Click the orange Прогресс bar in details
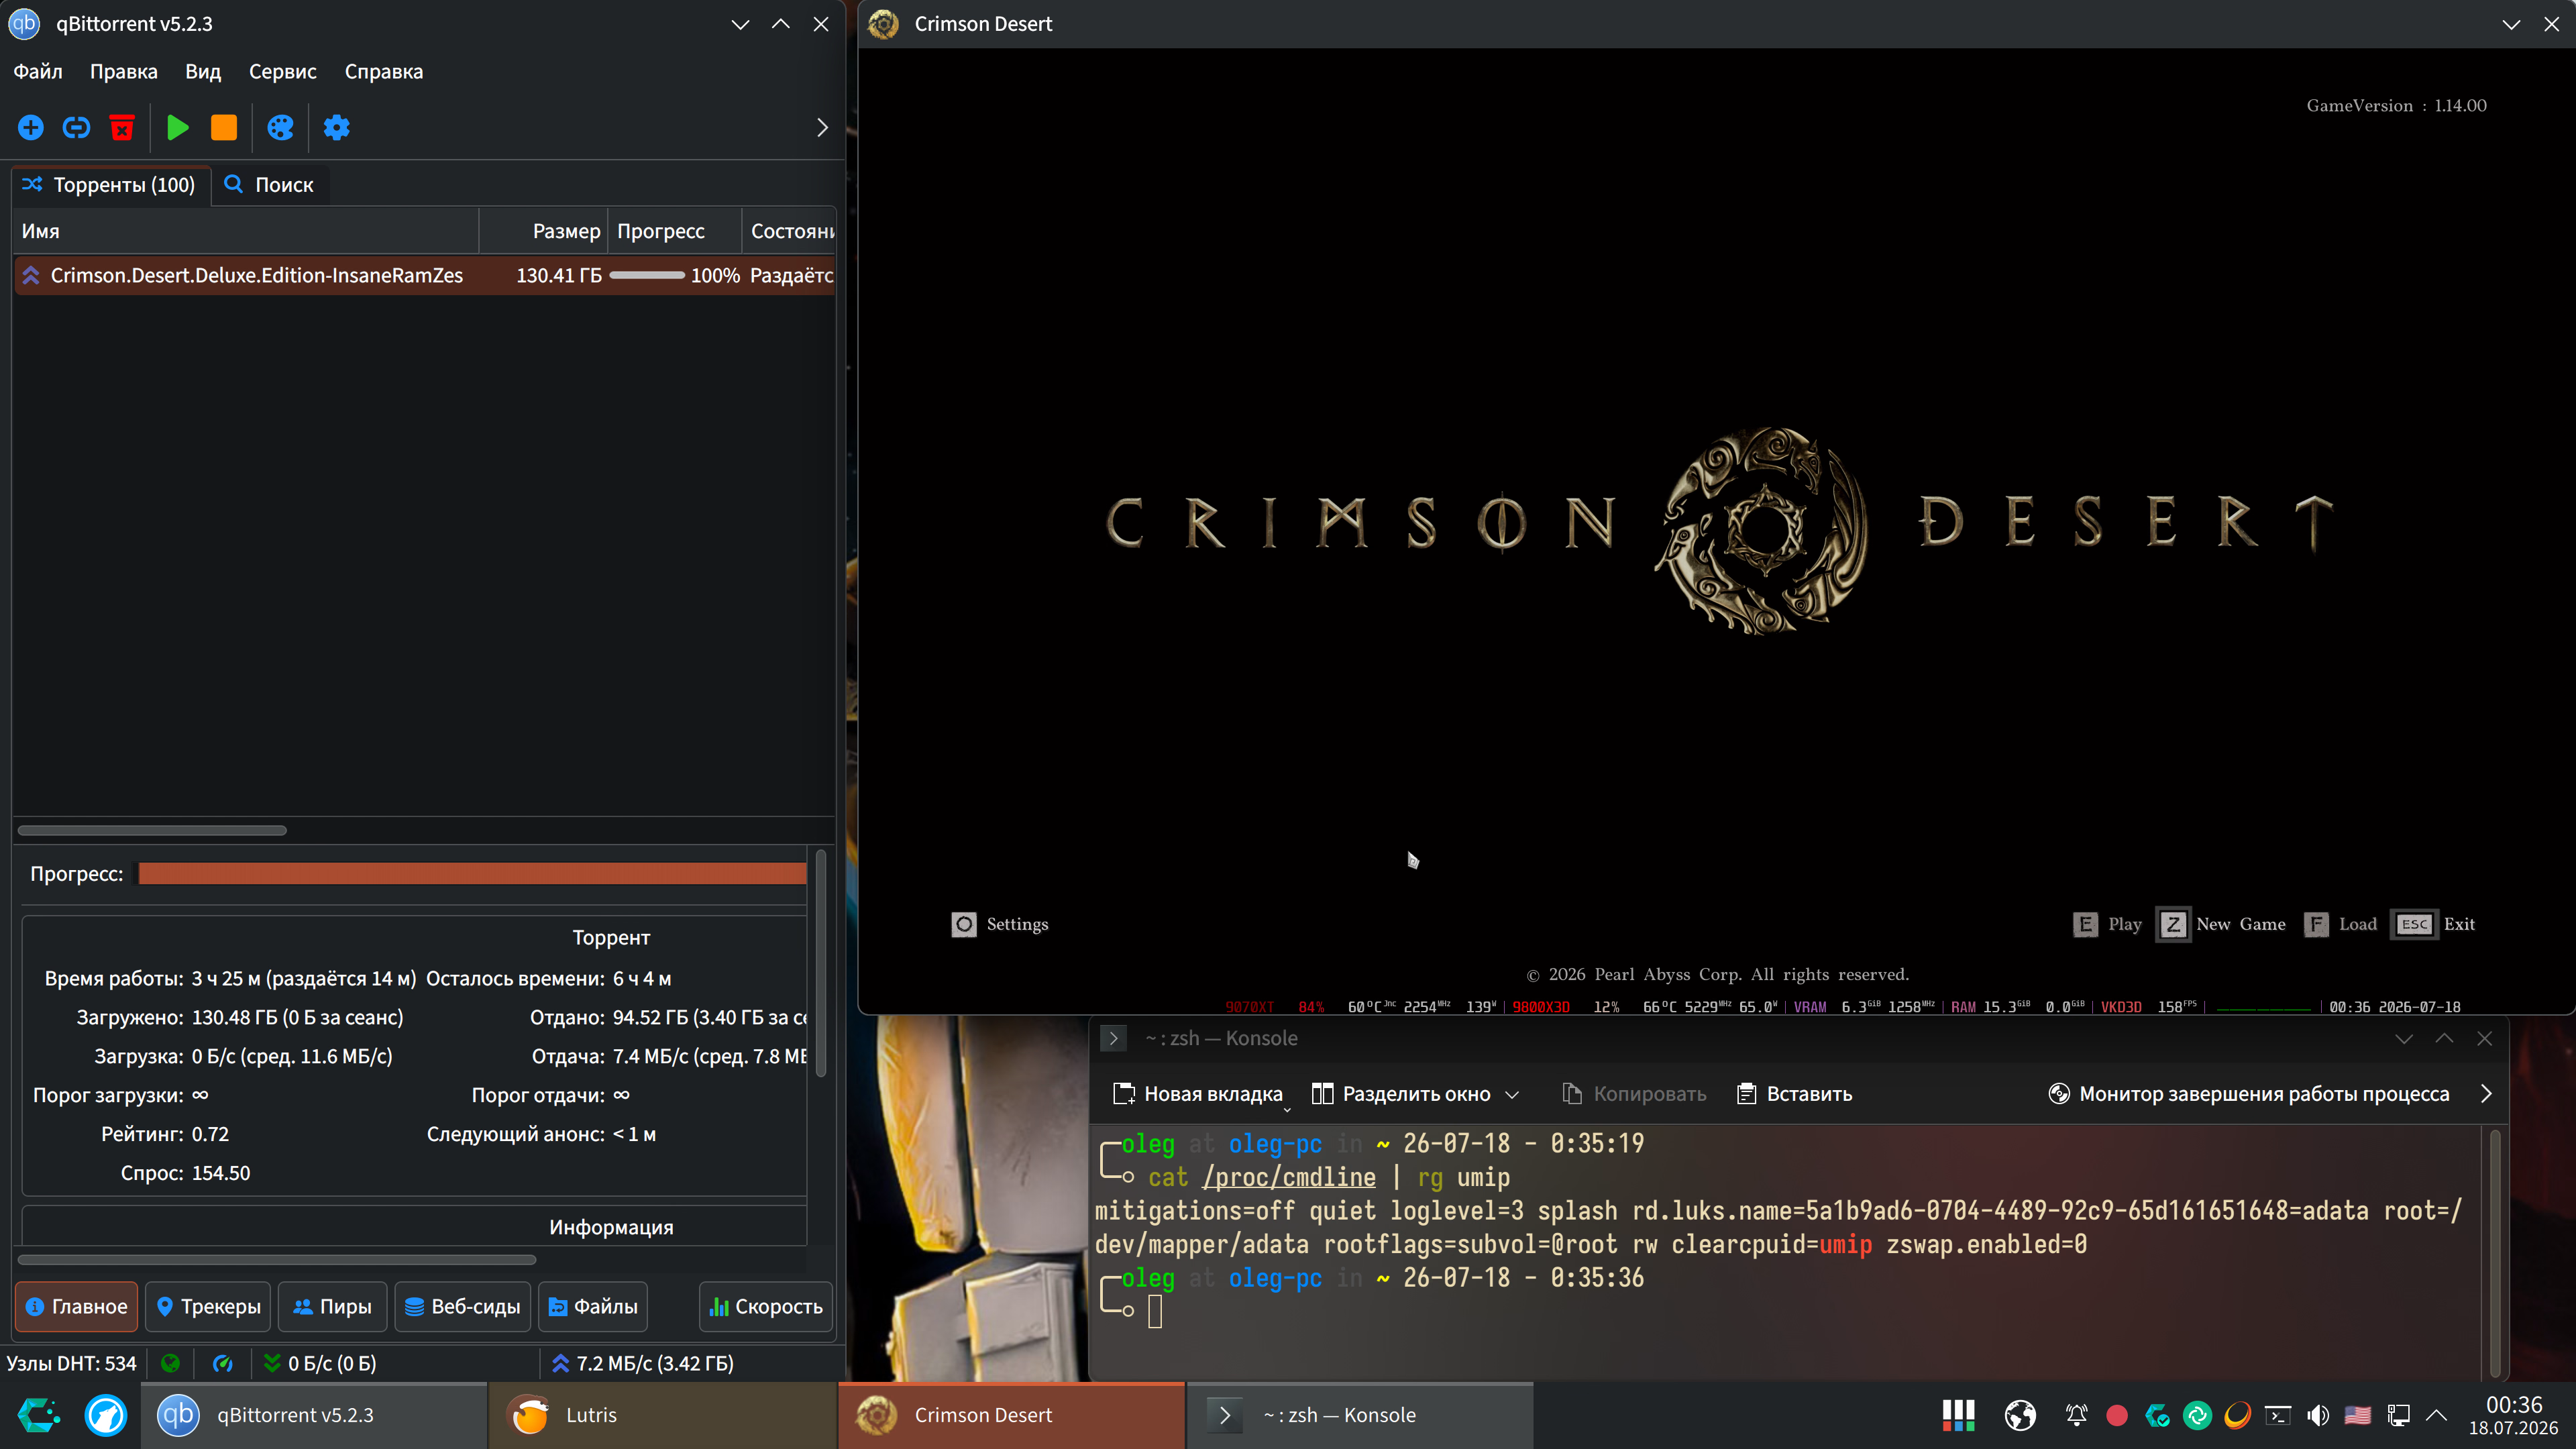2576x1449 pixels. click(x=472, y=874)
